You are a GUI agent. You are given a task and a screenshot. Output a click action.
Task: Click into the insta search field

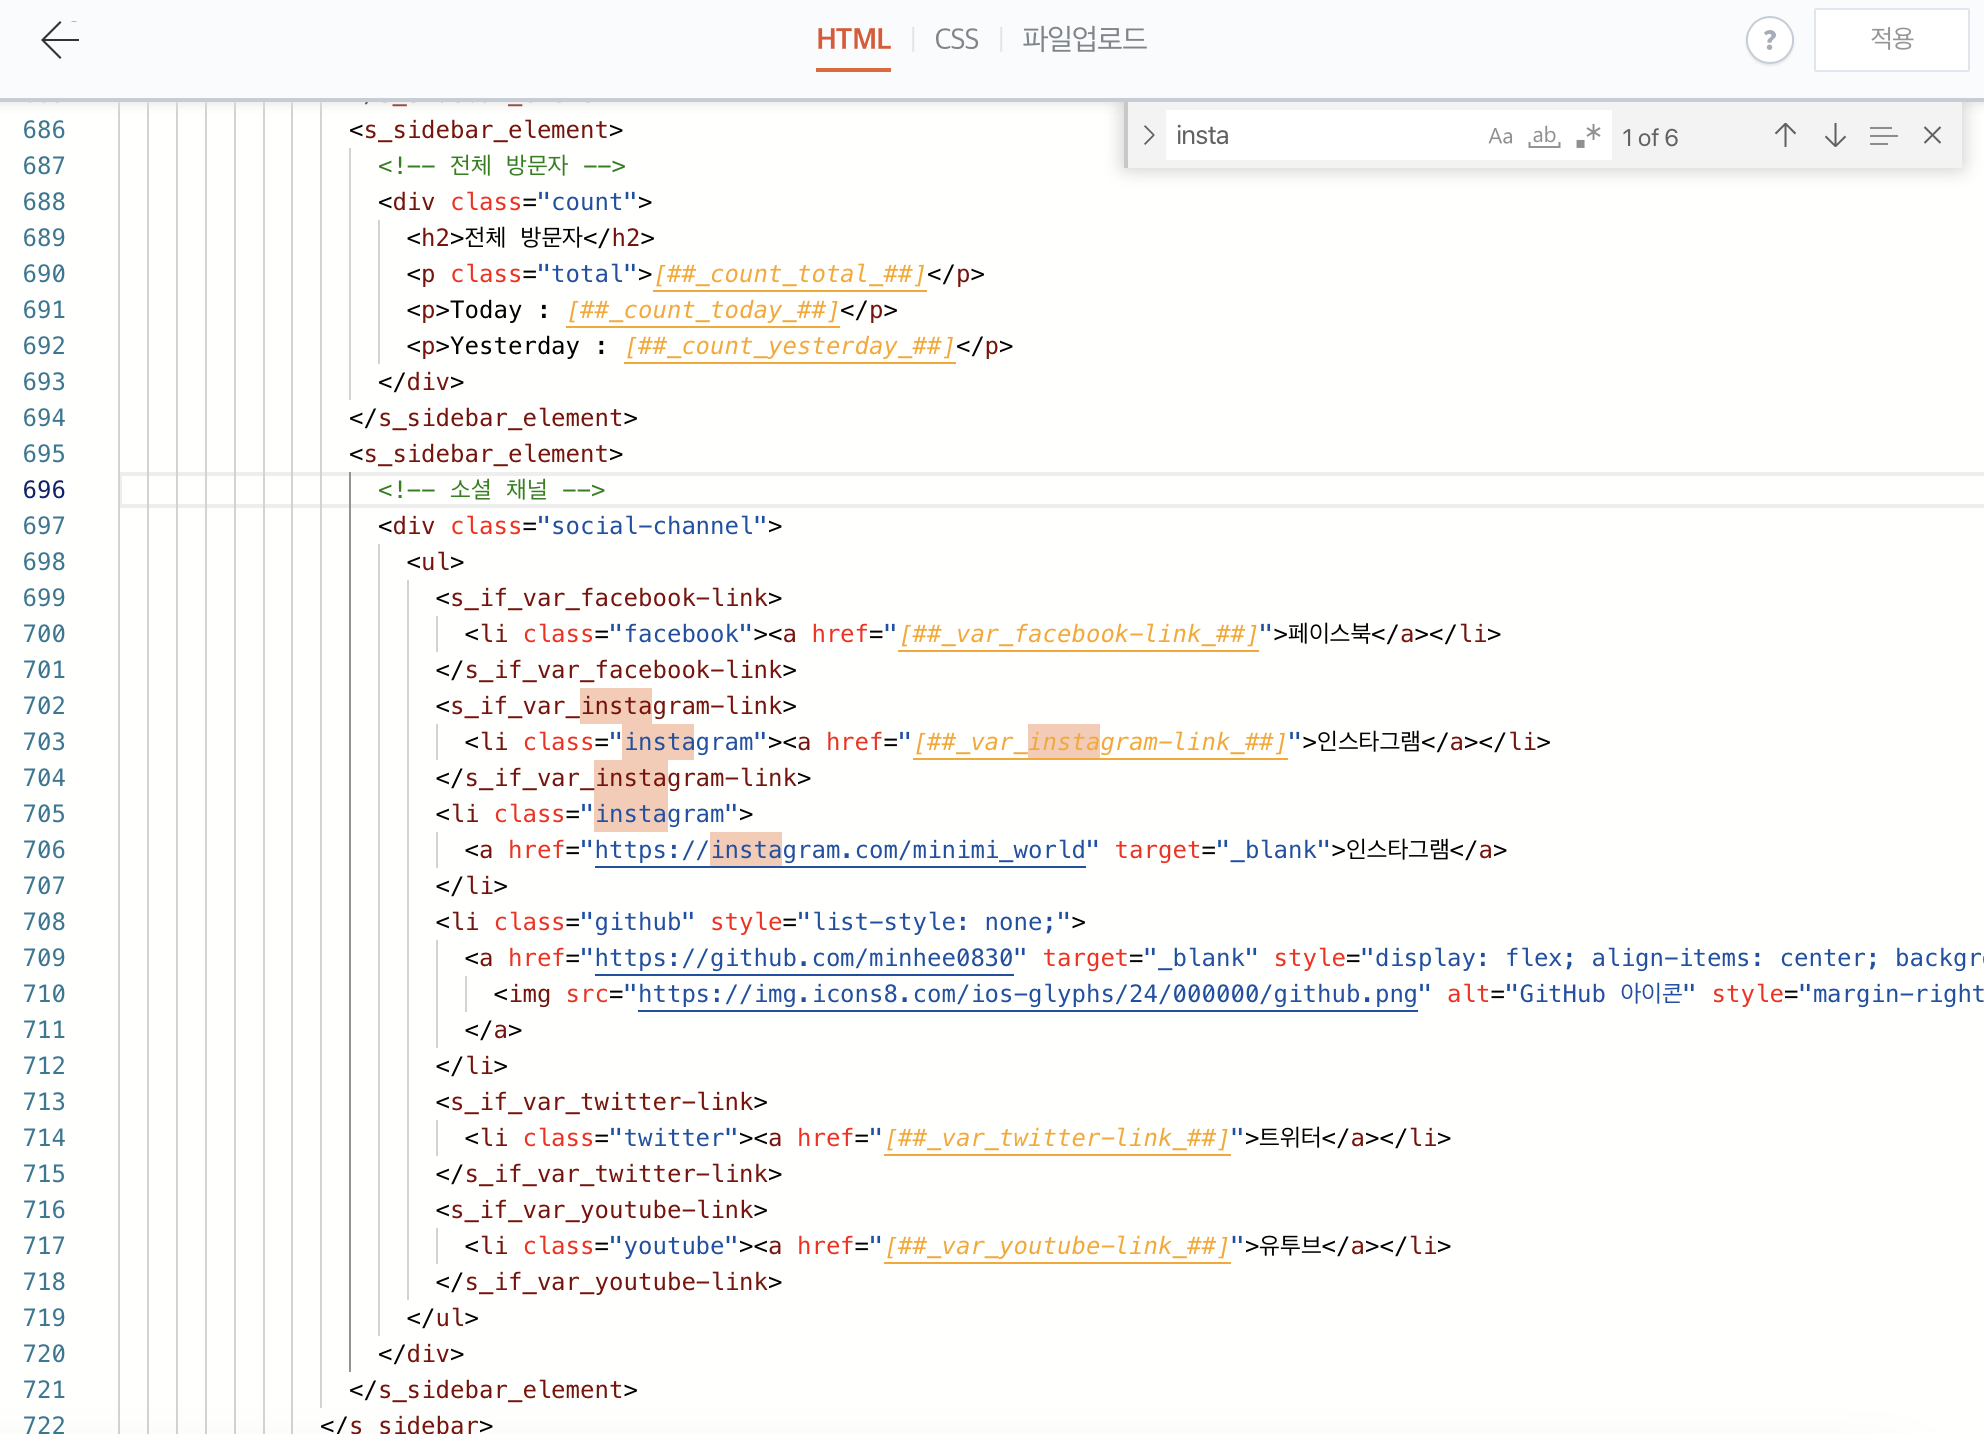(1320, 136)
